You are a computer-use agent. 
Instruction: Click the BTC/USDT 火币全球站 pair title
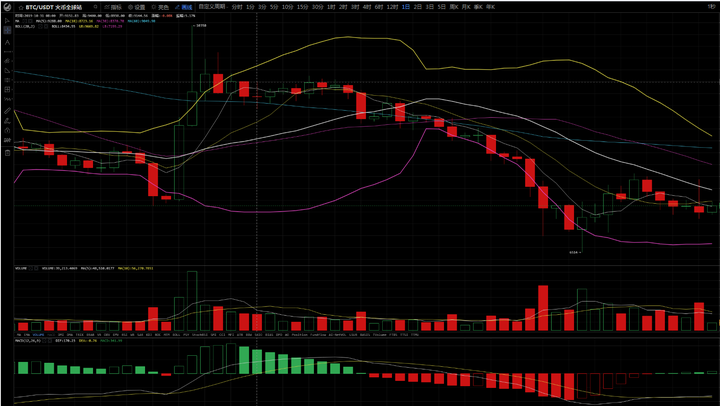[x=54, y=7]
